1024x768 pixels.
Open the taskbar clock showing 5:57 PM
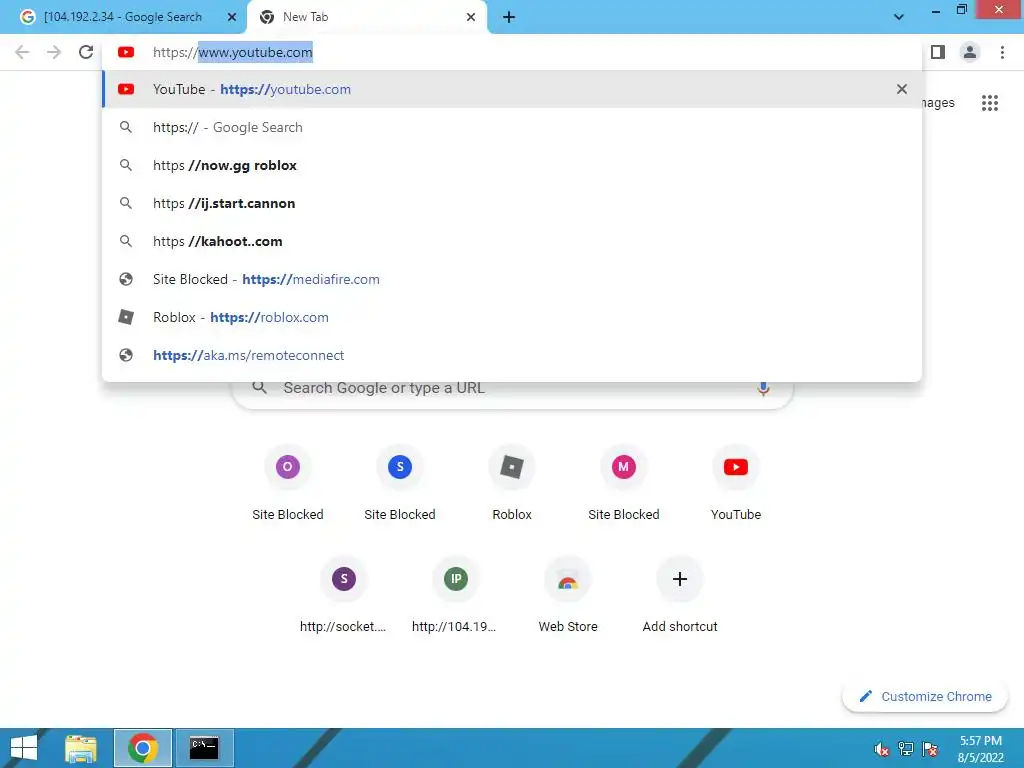click(980, 748)
